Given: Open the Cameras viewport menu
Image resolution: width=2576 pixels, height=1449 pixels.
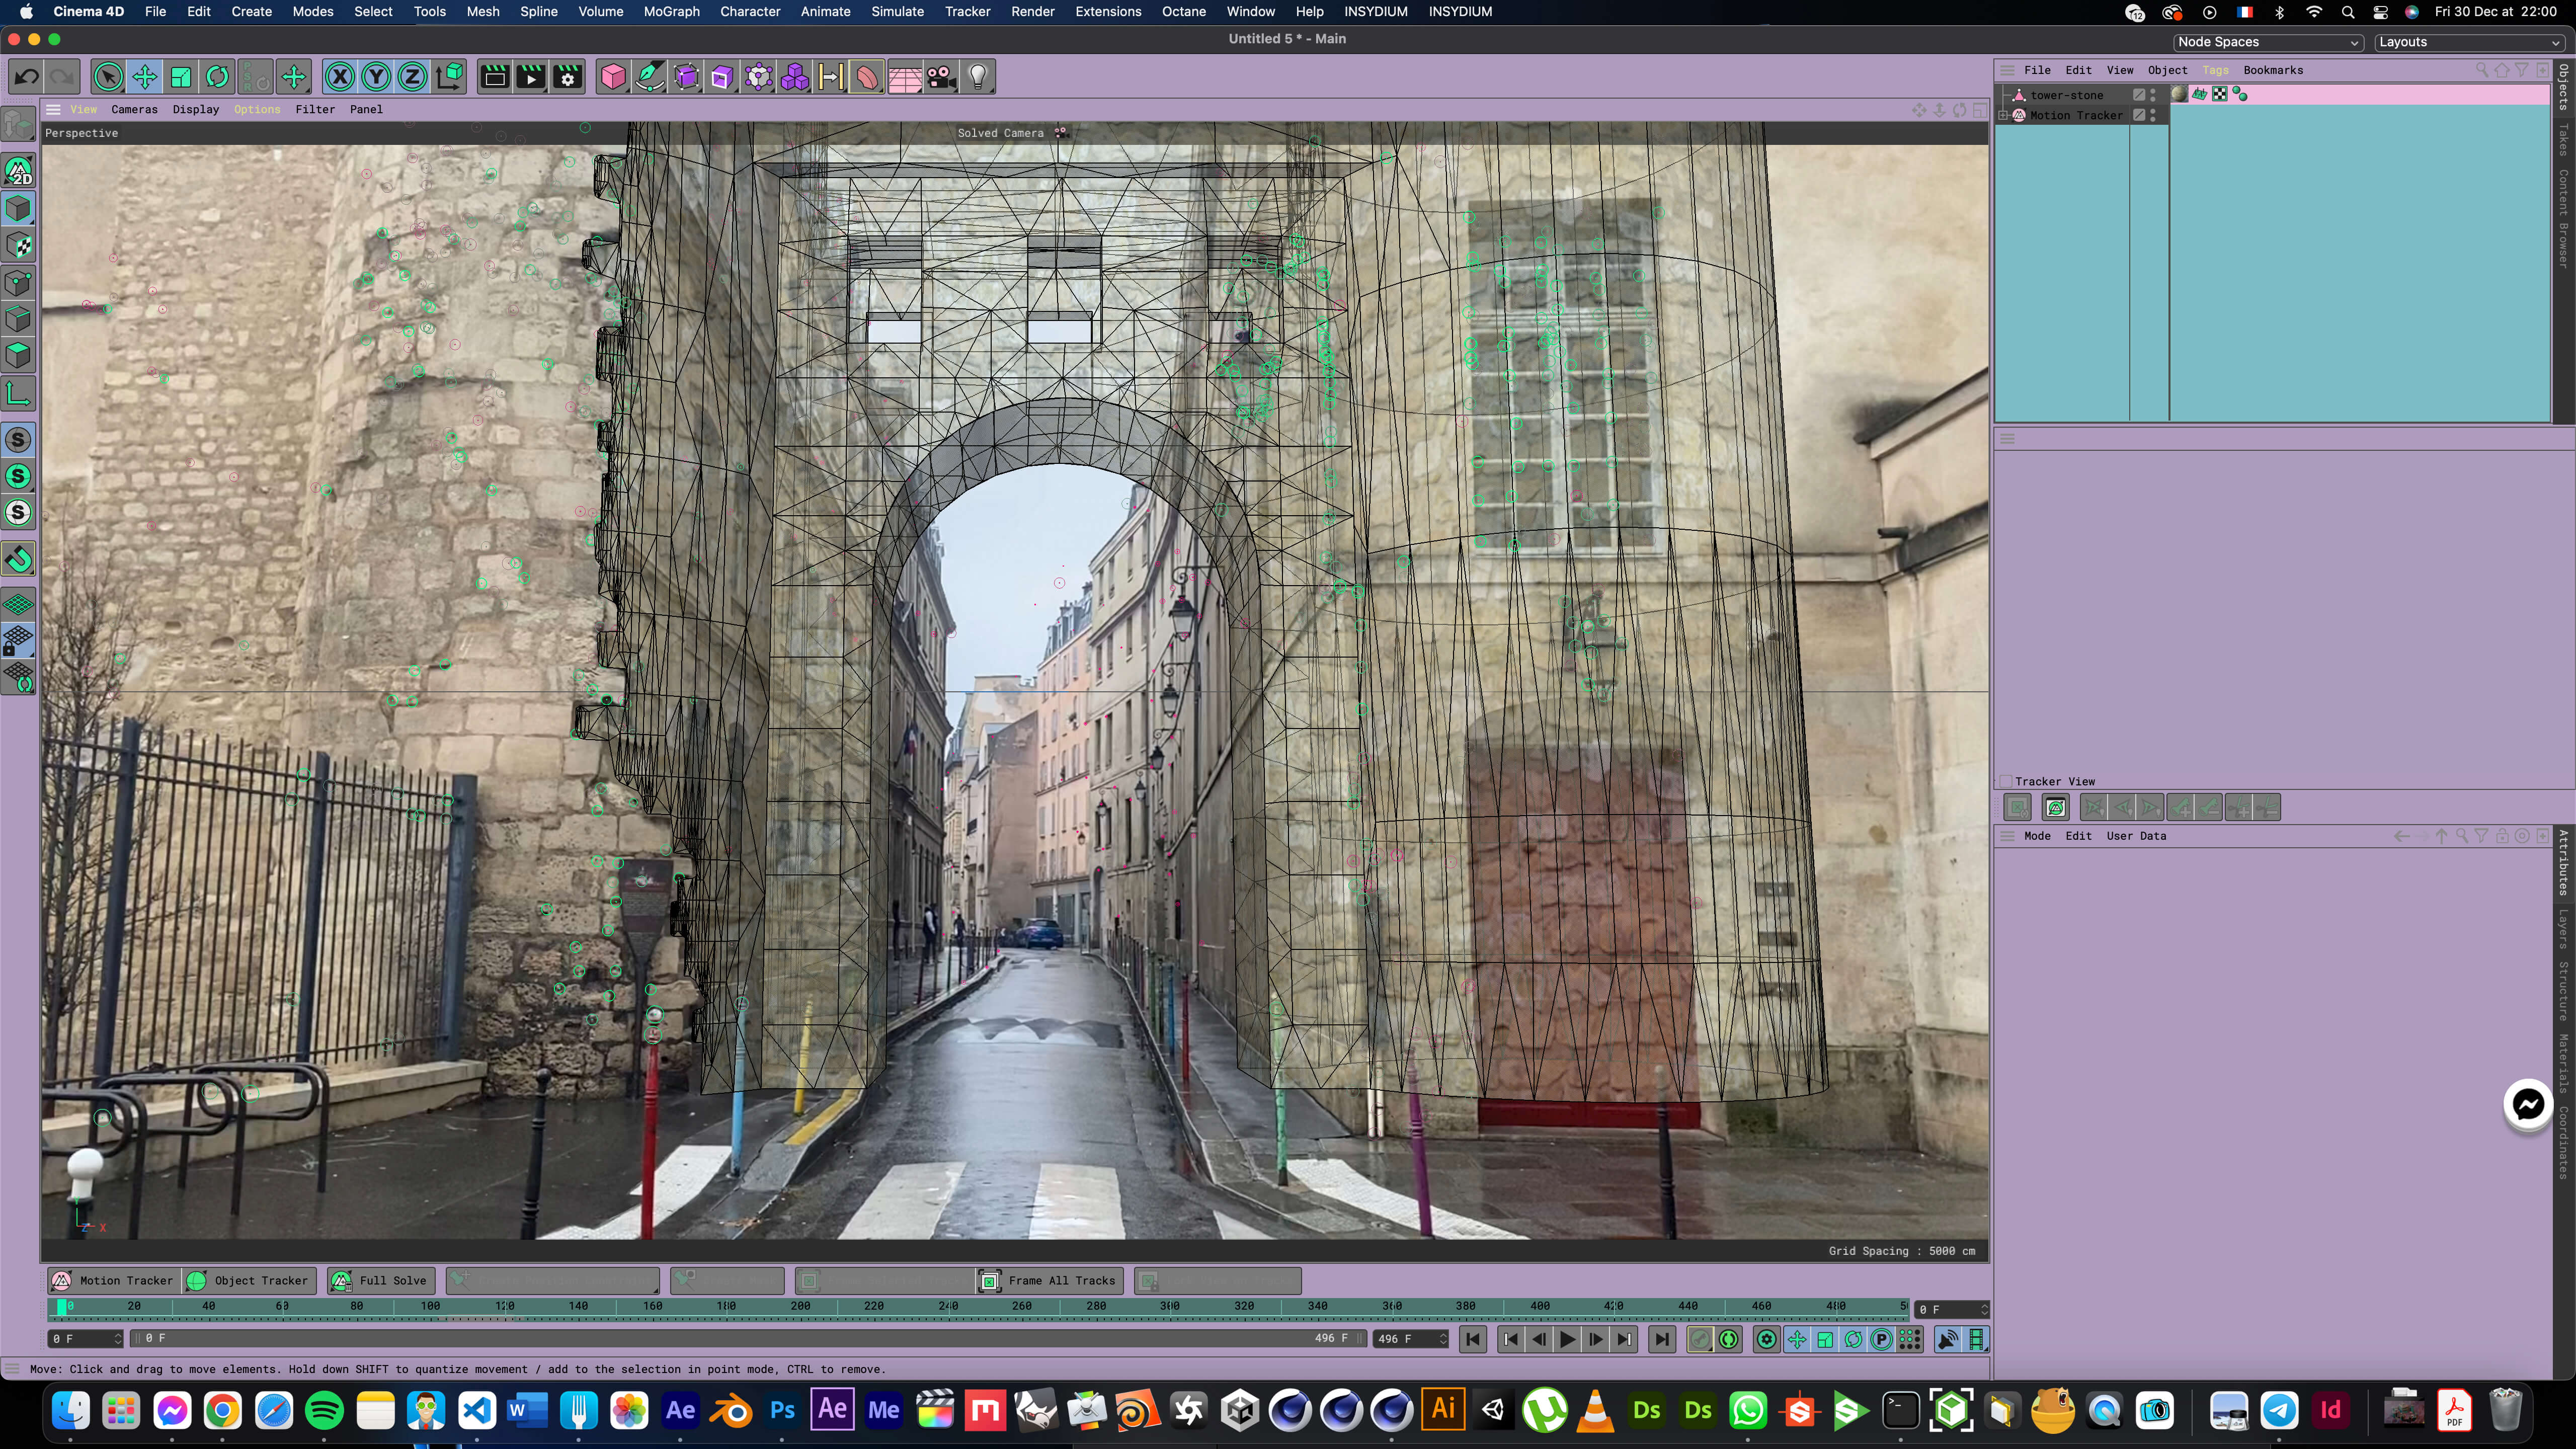Looking at the screenshot, I should tap(134, 109).
